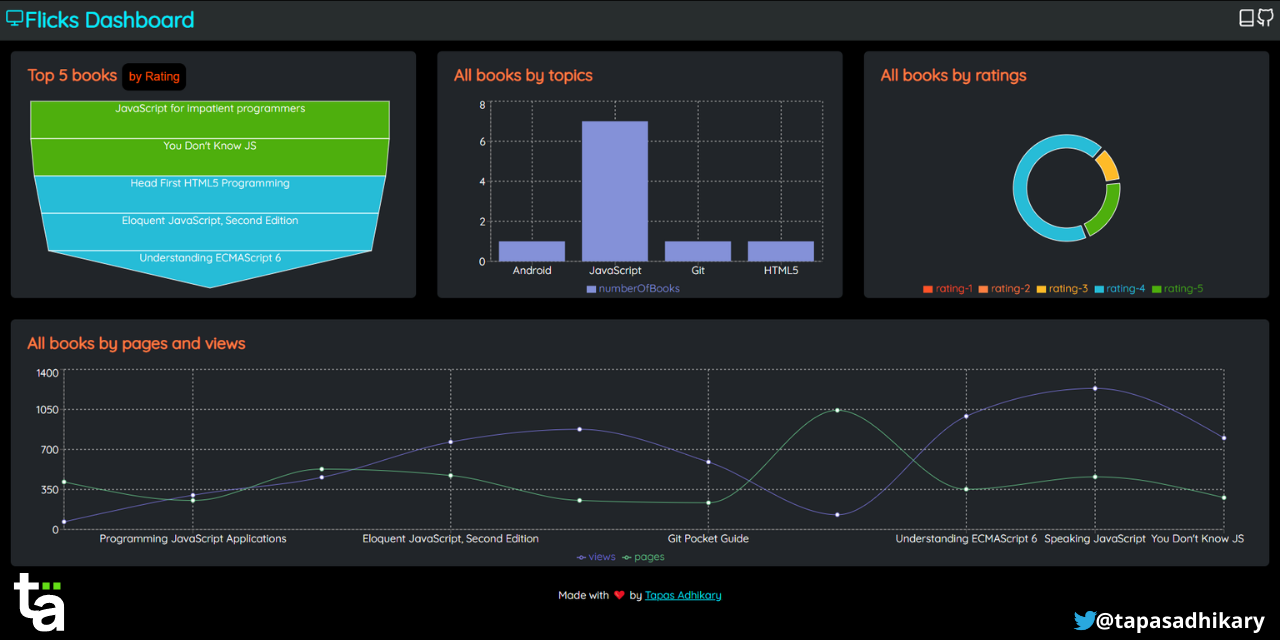Image resolution: width=1280 pixels, height=640 pixels.
Task: Click the red heart icon in the footer
Action: tap(619, 595)
